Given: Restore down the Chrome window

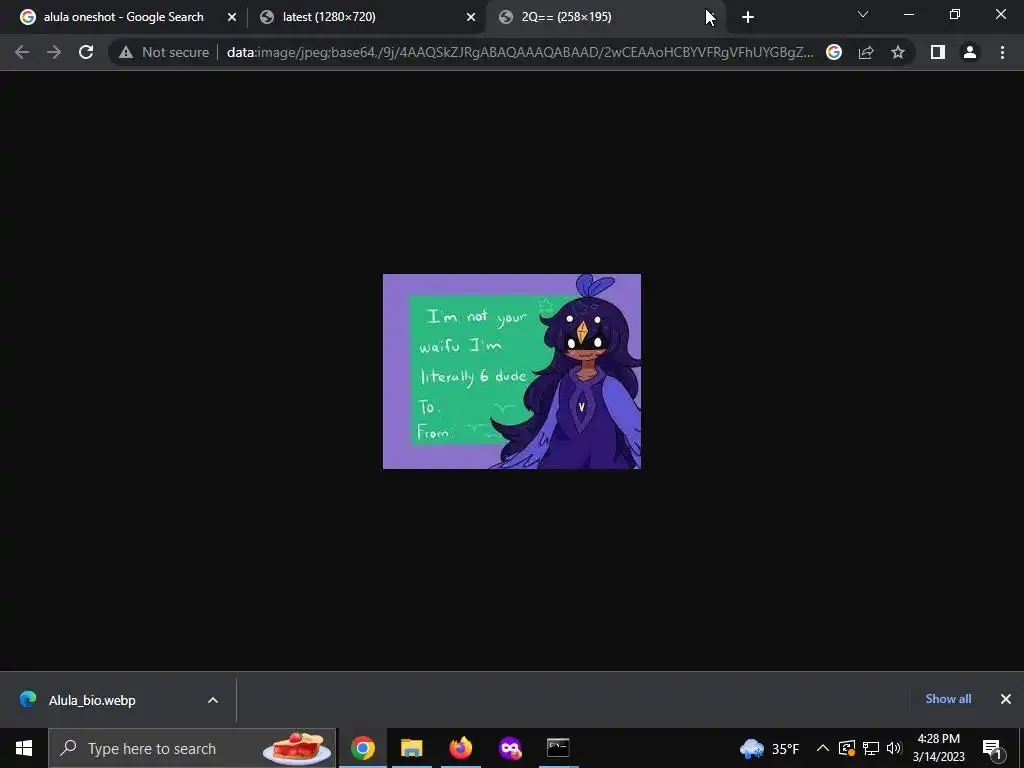Looking at the screenshot, I should (x=955, y=14).
